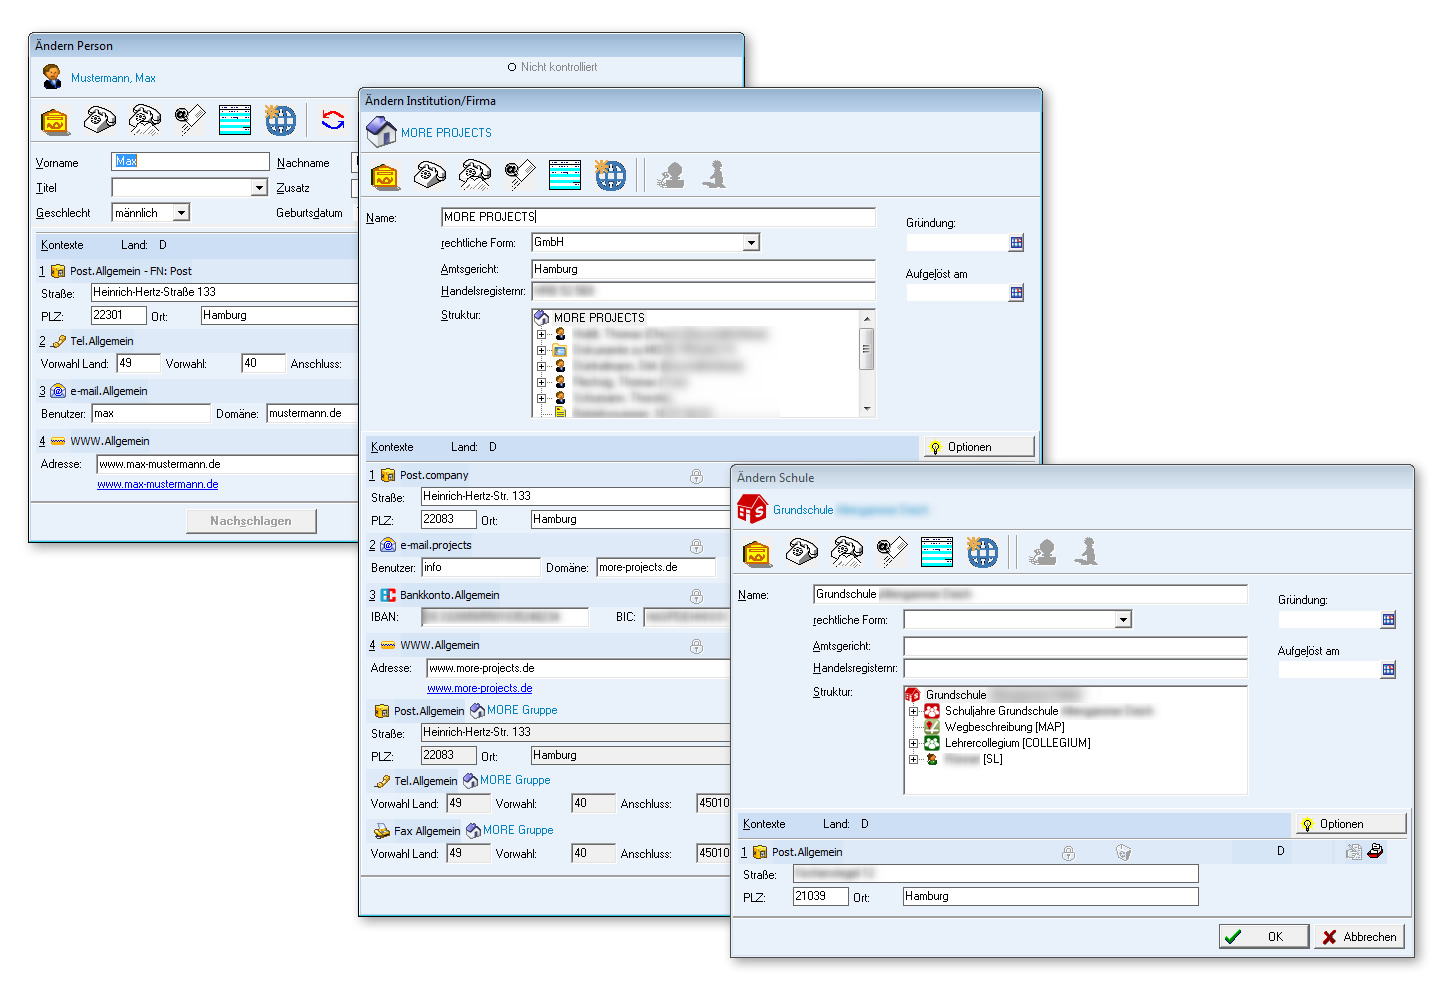
Task: Click the Struktur list scrollbar thumb in Institution dialog
Action: tap(866, 350)
